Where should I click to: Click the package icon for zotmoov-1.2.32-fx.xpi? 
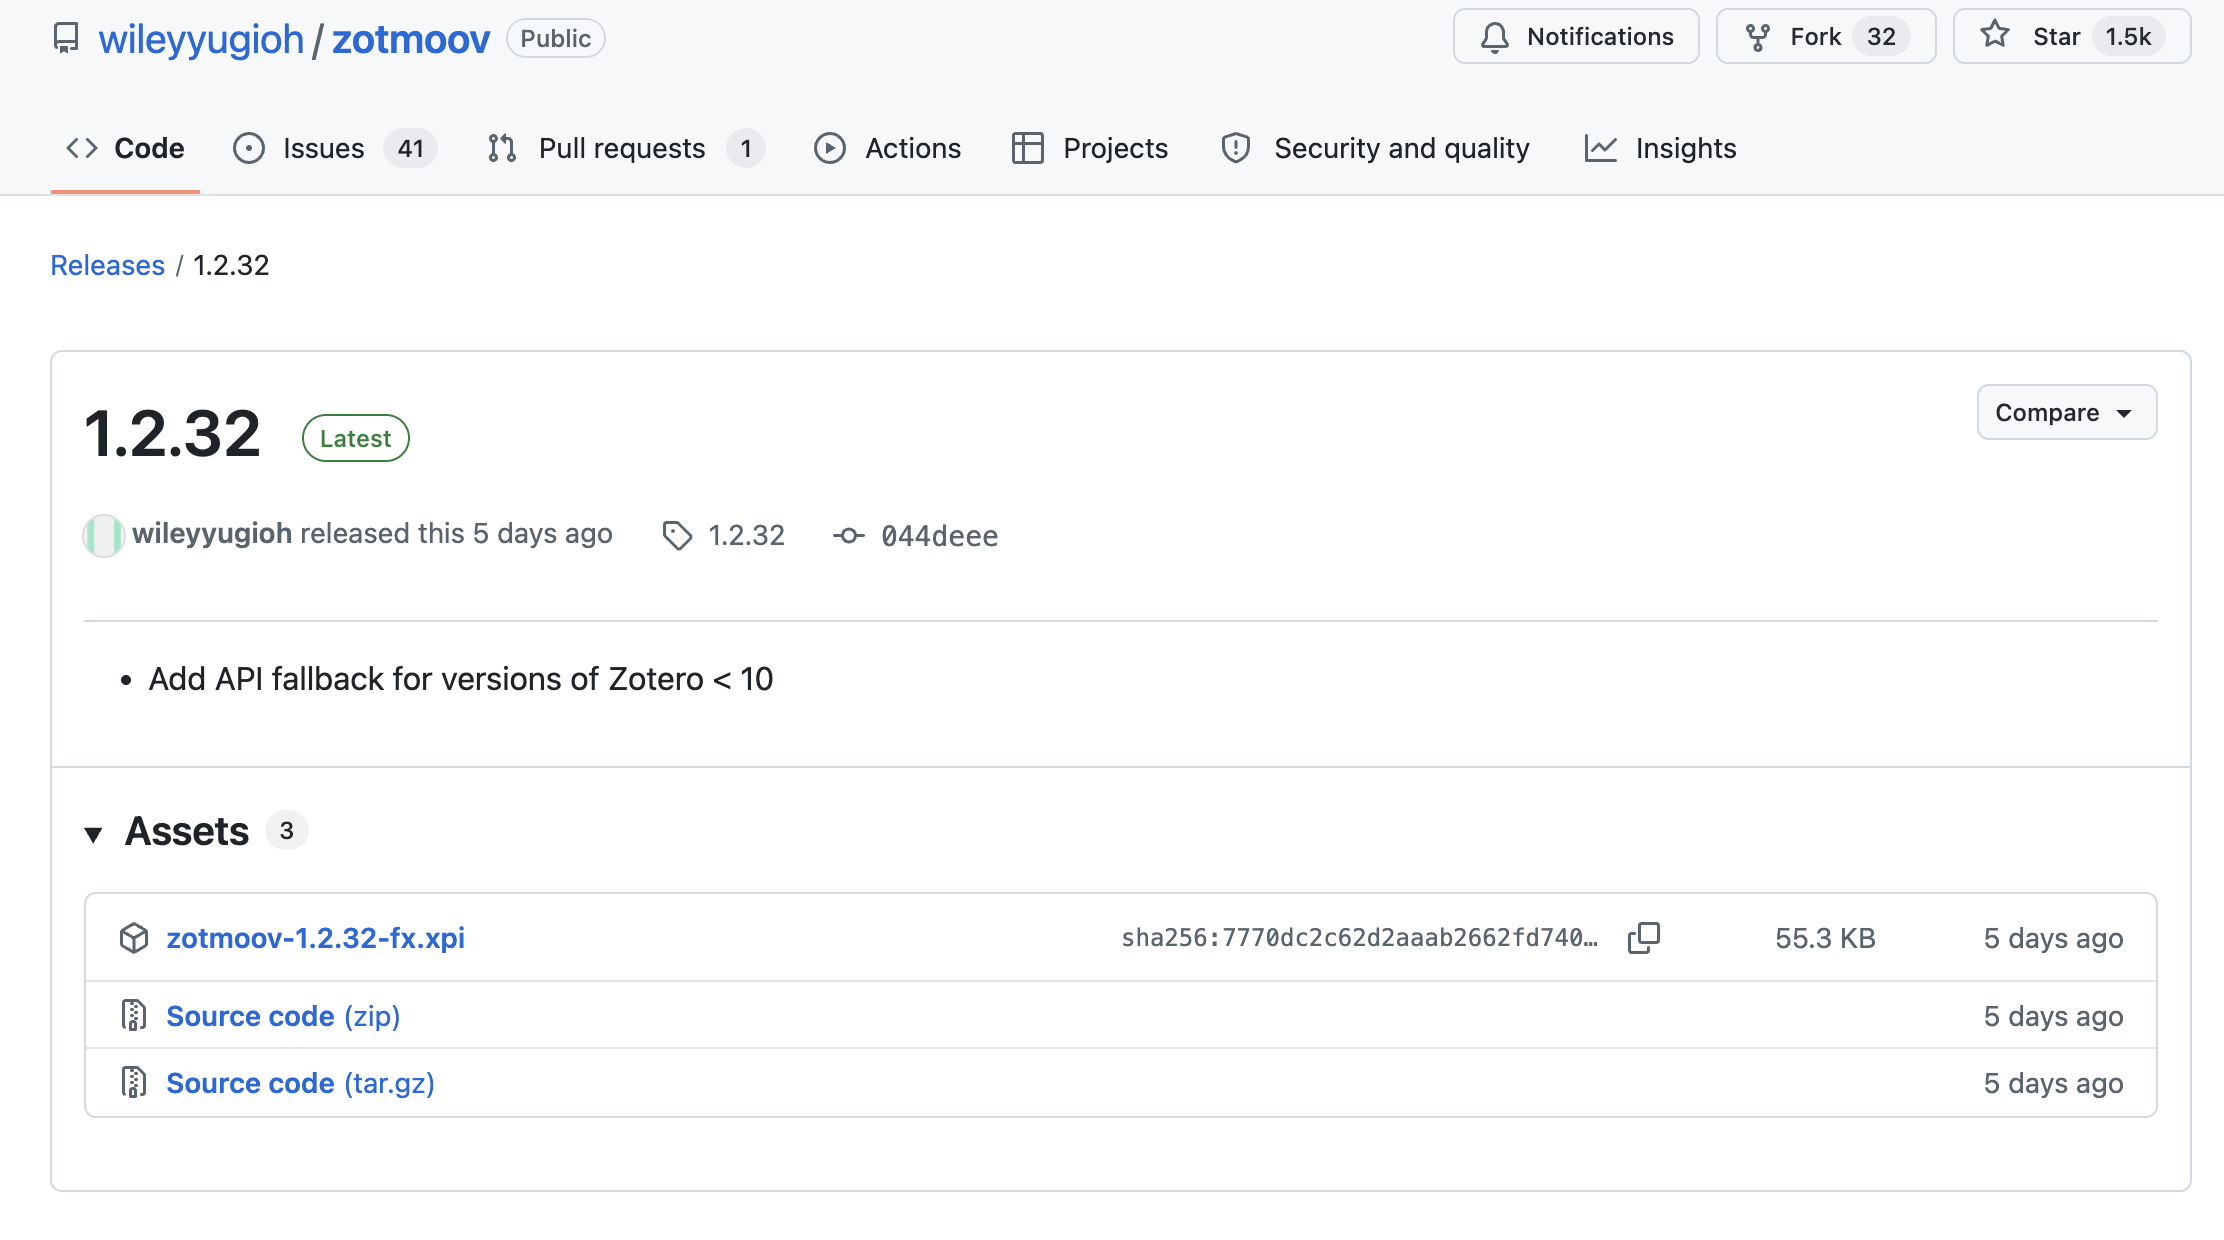point(134,938)
